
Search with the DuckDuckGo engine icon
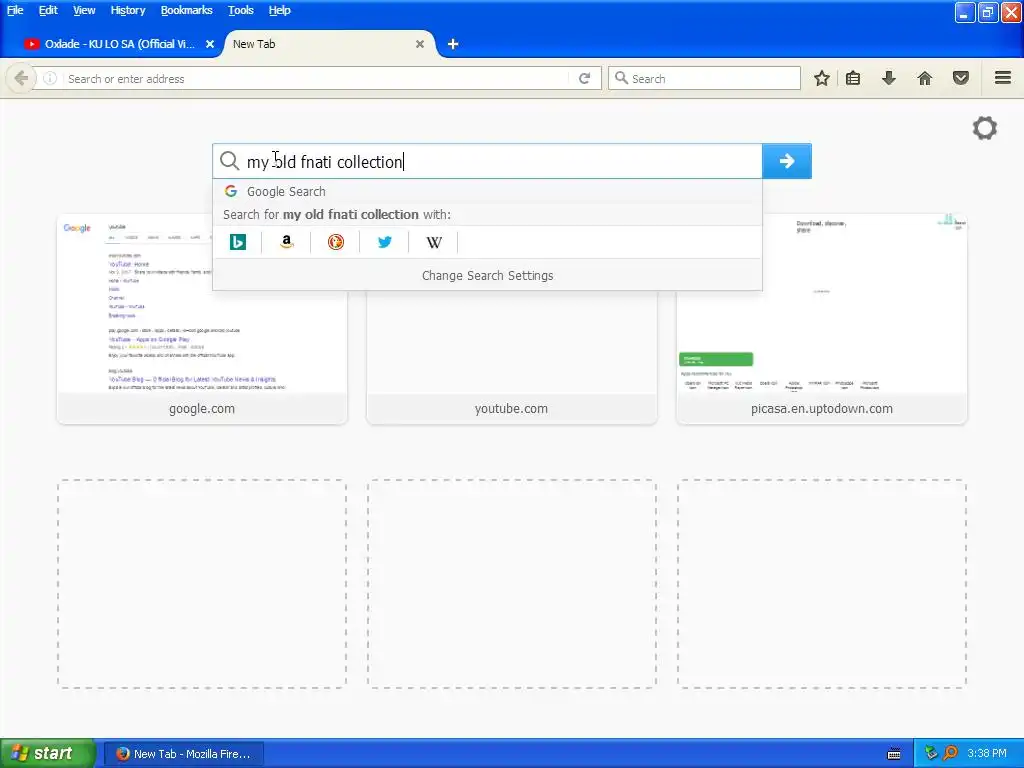point(336,242)
